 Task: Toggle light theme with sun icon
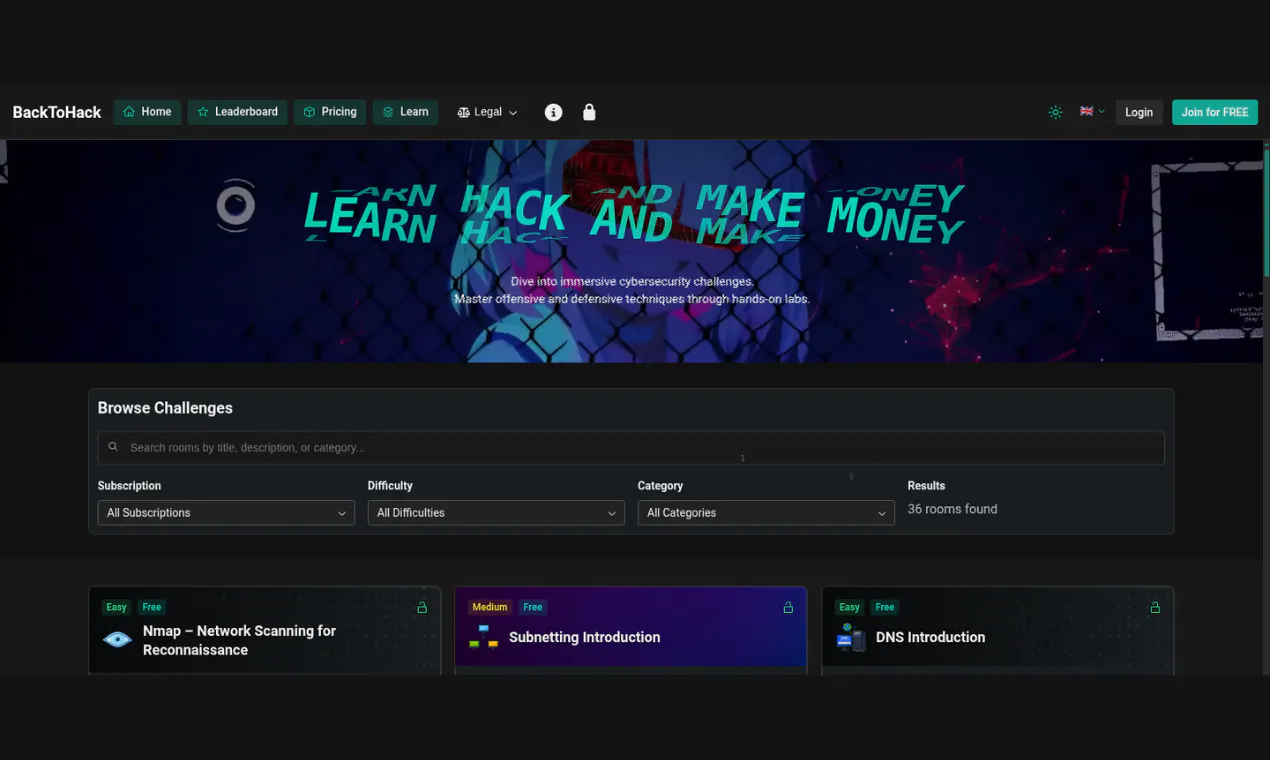(x=1055, y=112)
